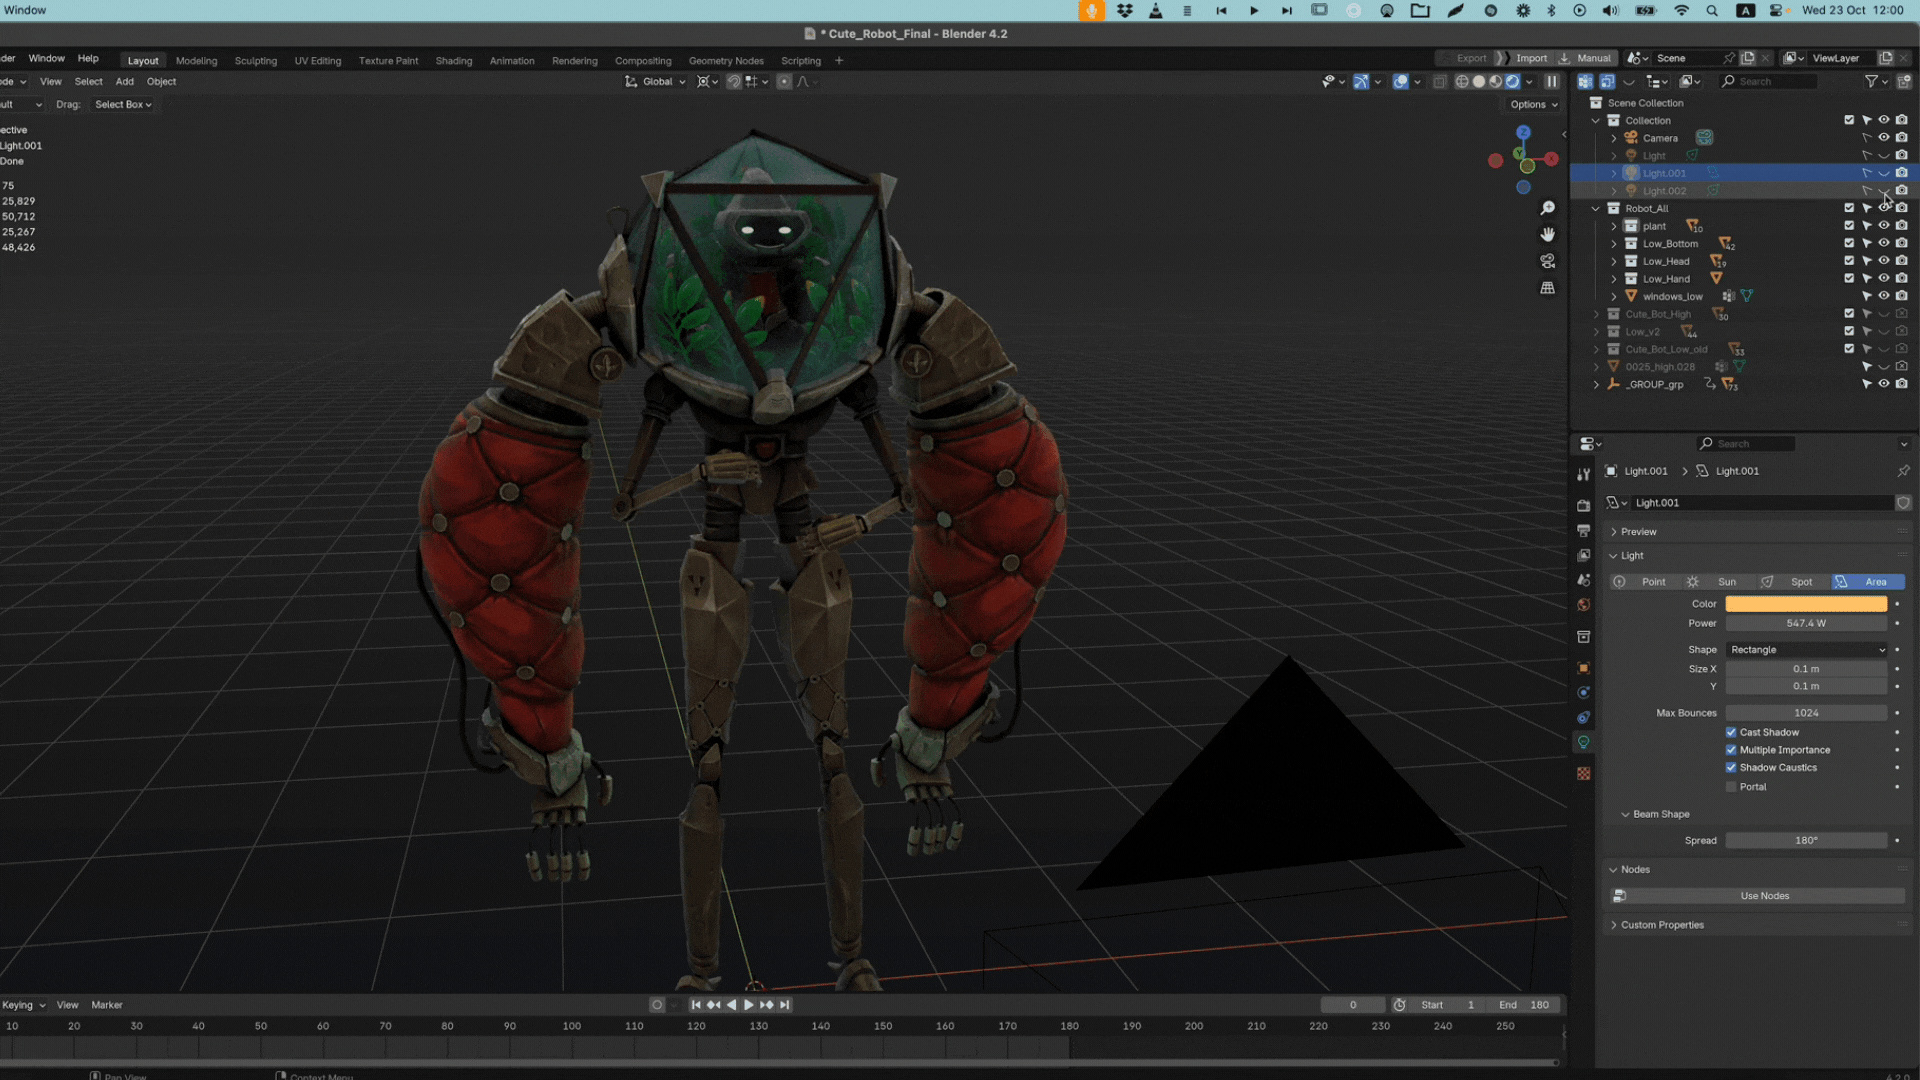Open the Shape Rectangle dropdown
The image size is (1920, 1080).
(x=1806, y=650)
